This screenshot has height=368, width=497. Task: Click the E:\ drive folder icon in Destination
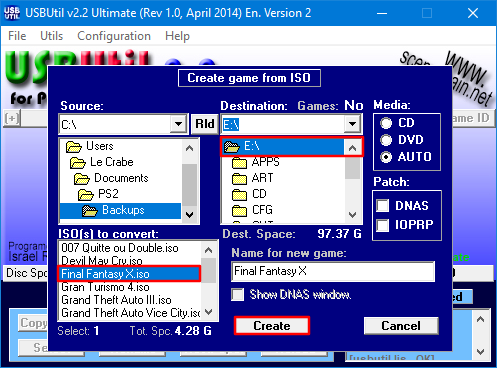(232, 146)
